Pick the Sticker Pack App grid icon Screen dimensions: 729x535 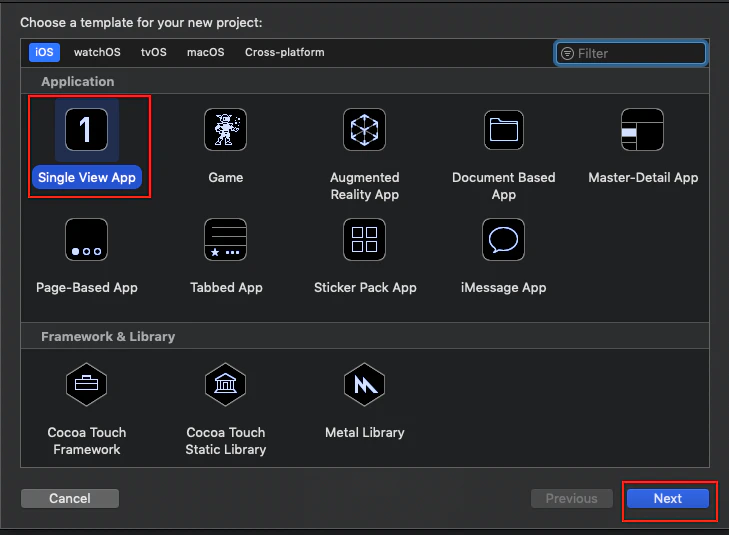[364, 239]
